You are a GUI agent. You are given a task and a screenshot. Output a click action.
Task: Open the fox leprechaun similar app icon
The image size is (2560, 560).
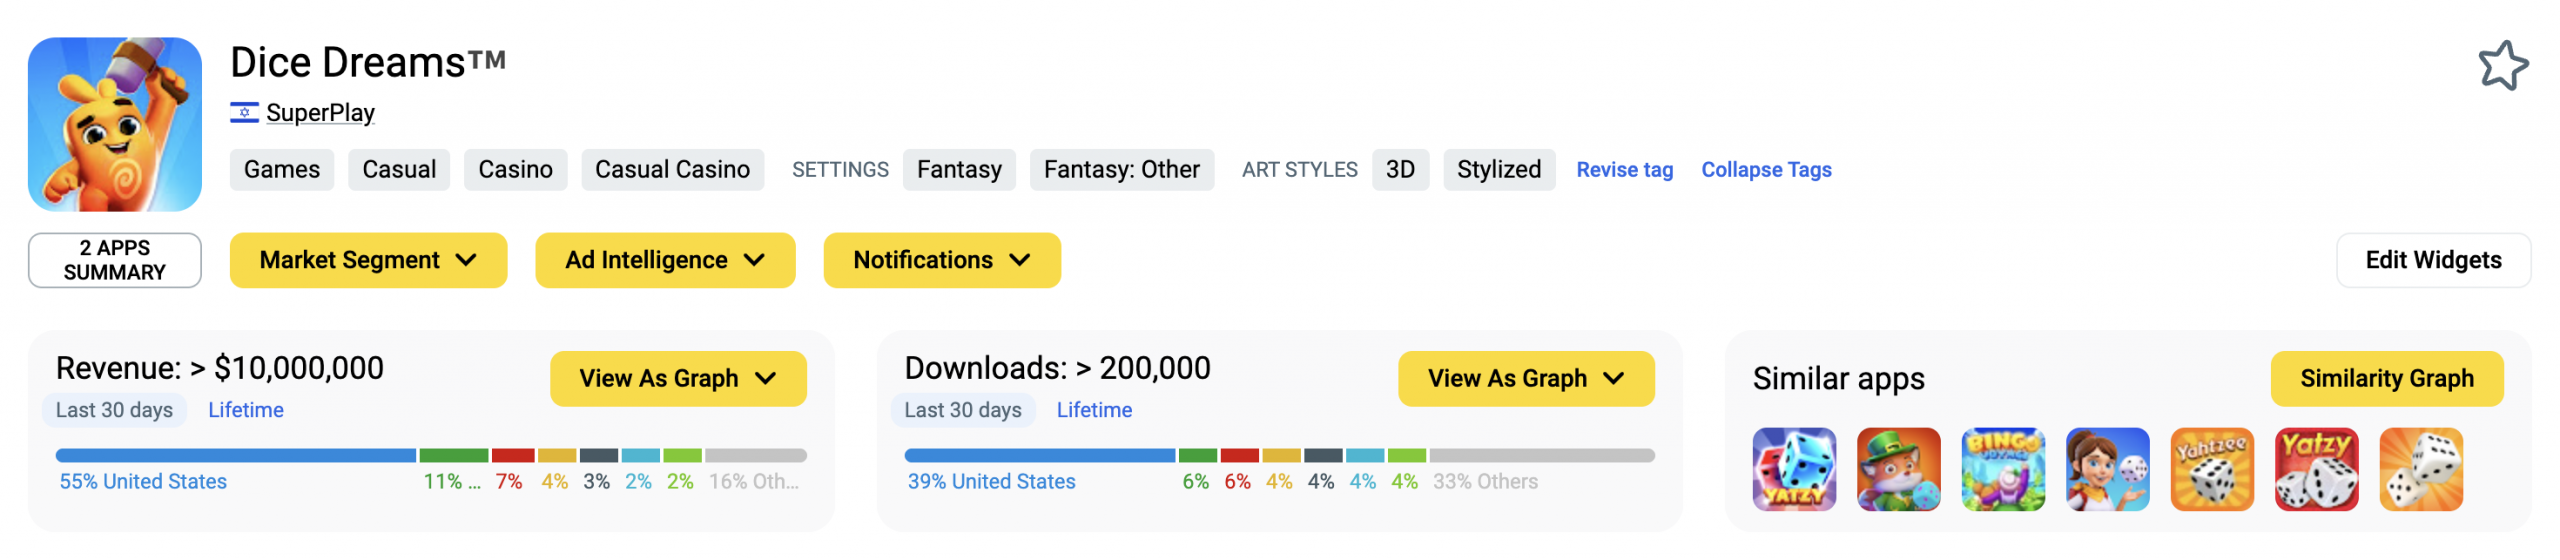tap(1898, 469)
